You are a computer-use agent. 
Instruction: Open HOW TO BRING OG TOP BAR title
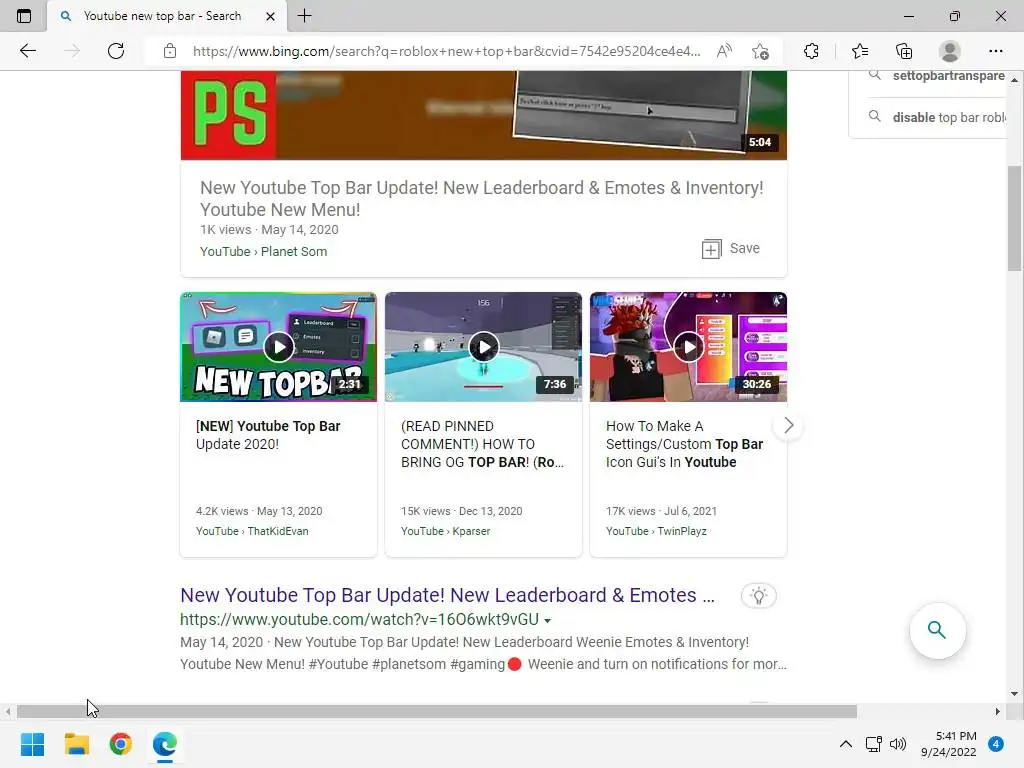482,444
